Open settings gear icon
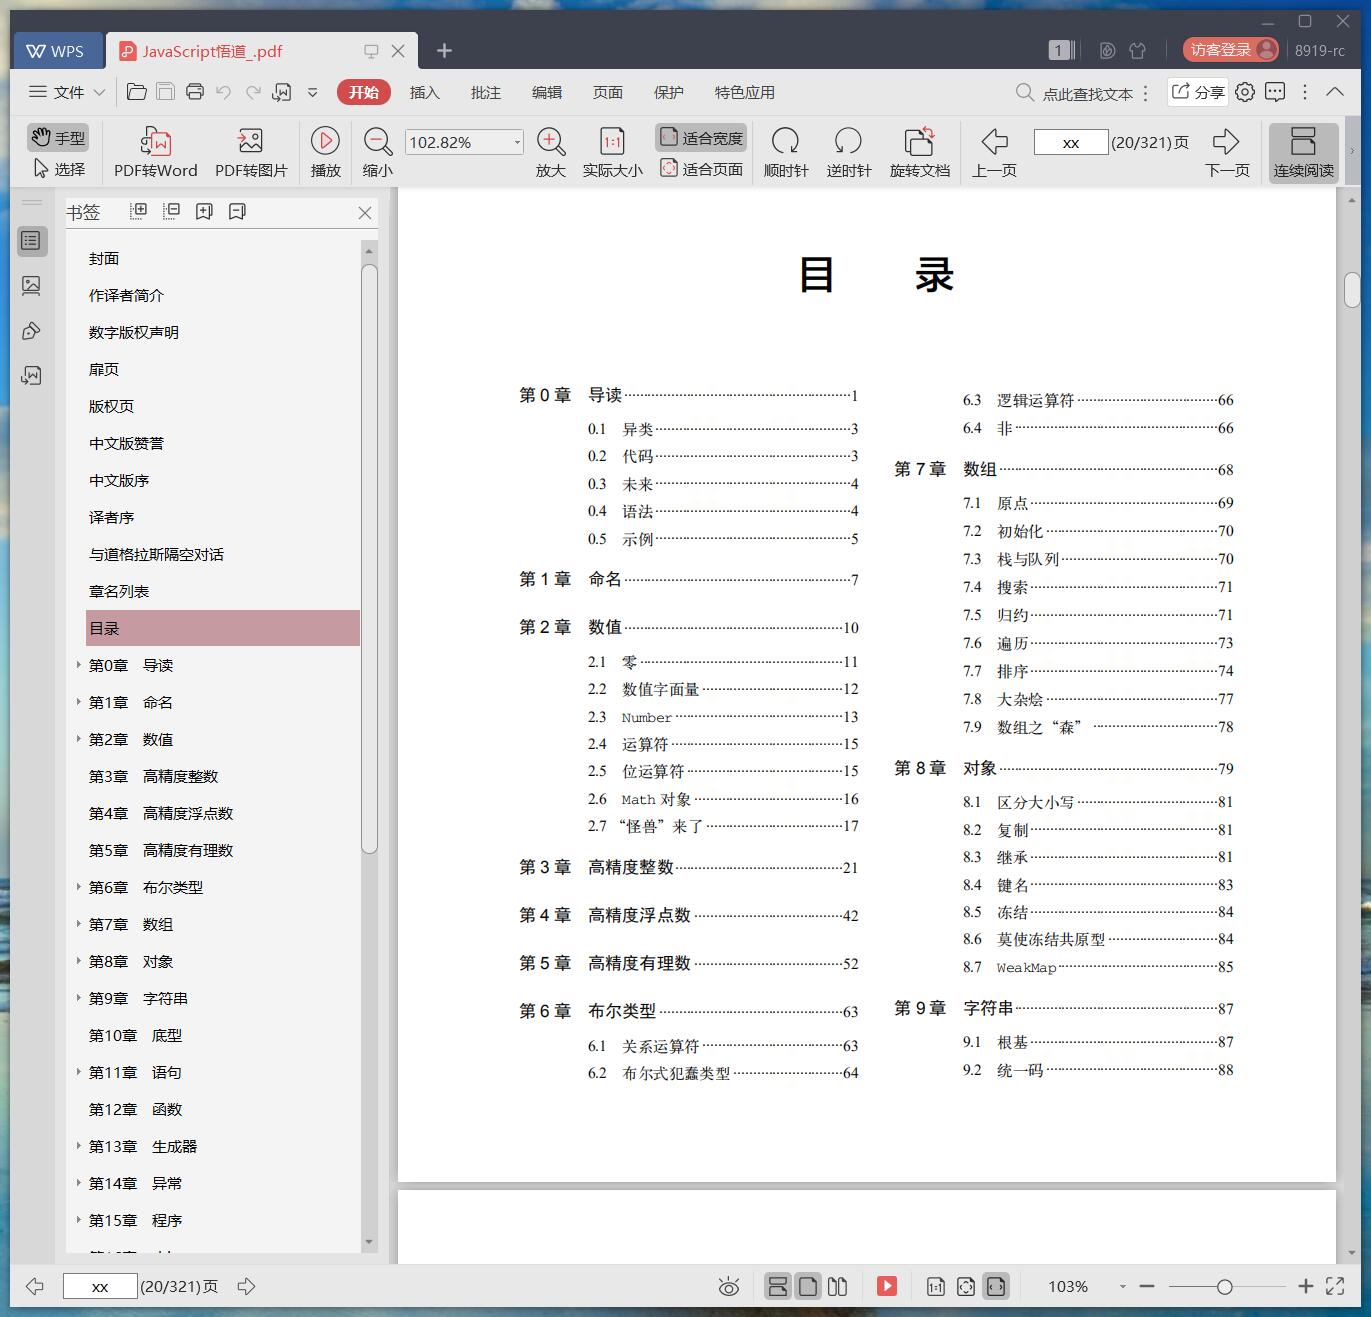 coord(1245,92)
